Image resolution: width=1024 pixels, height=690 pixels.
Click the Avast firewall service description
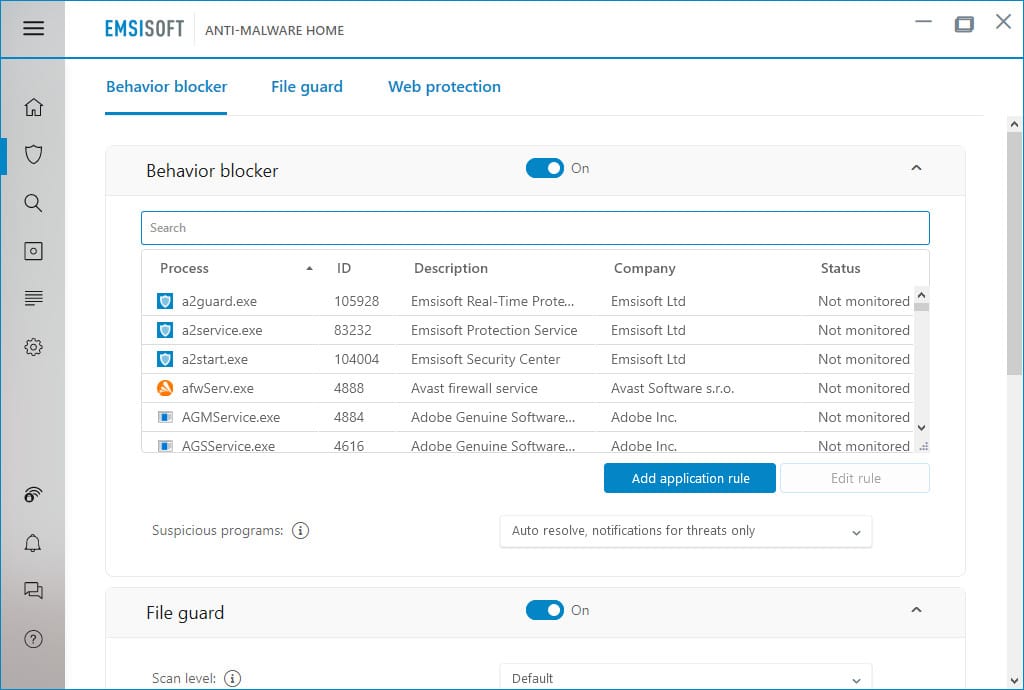(x=474, y=388)
